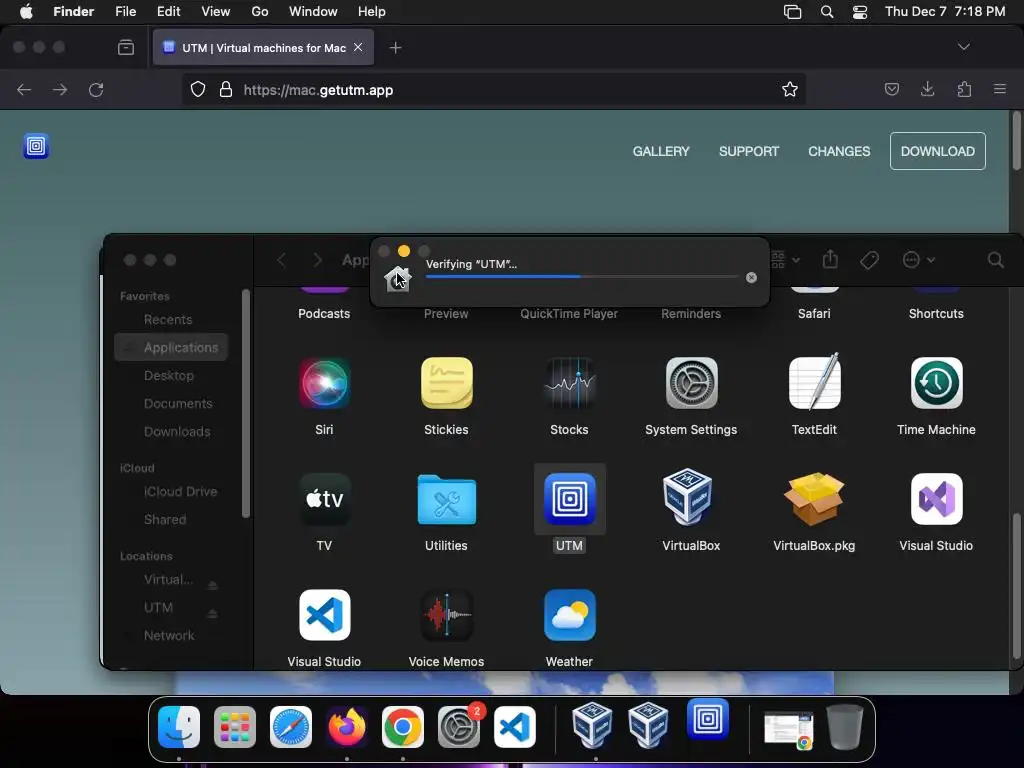Screen dimensions: 1024x768
Task: Open Firefox extensions puzzle icon
Action: pos(964,89)
